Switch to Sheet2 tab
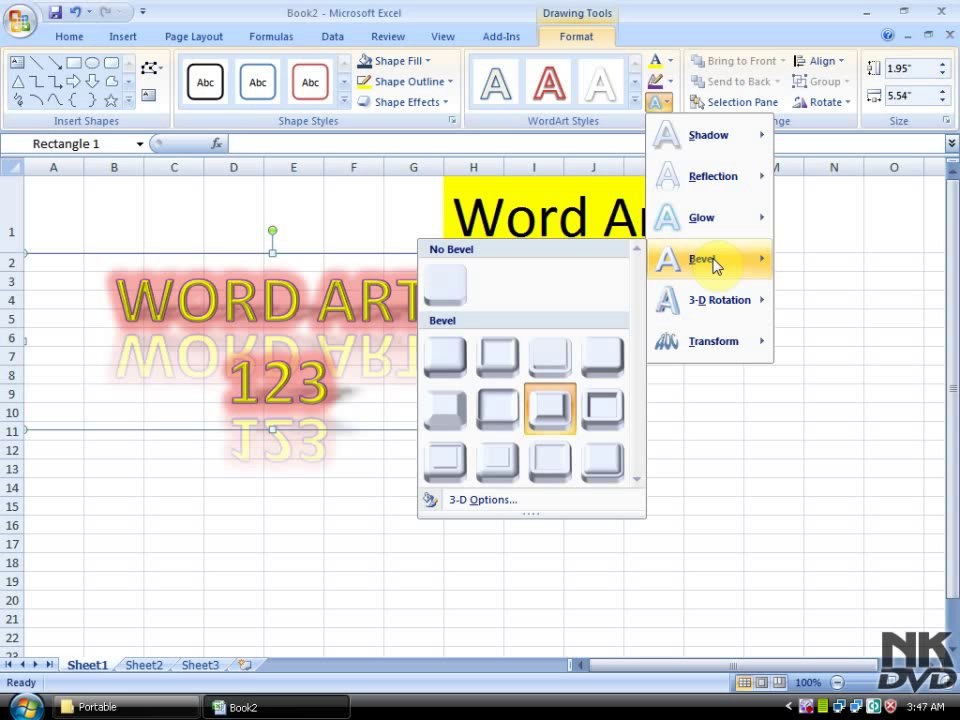 144,665
